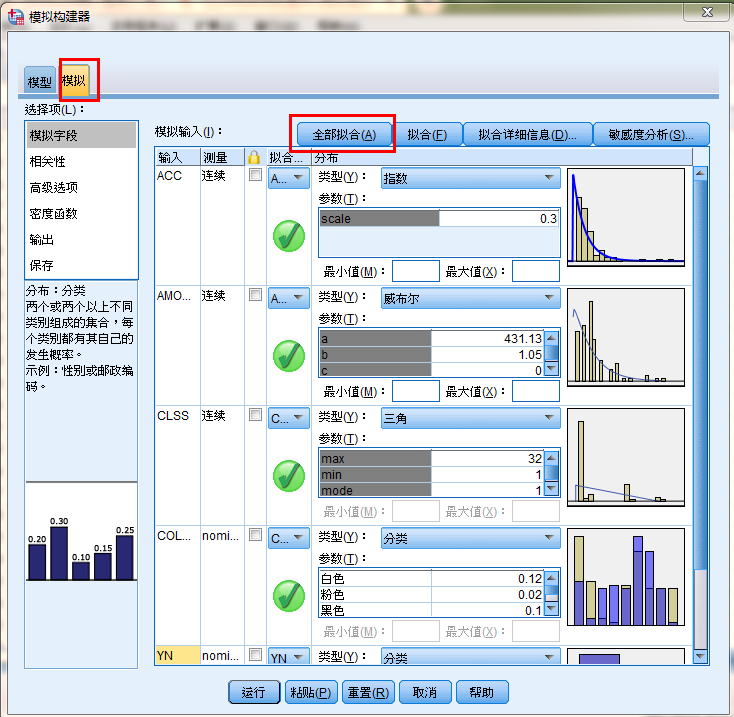
Task: Click the 运行 button
Action: point(253,692)
